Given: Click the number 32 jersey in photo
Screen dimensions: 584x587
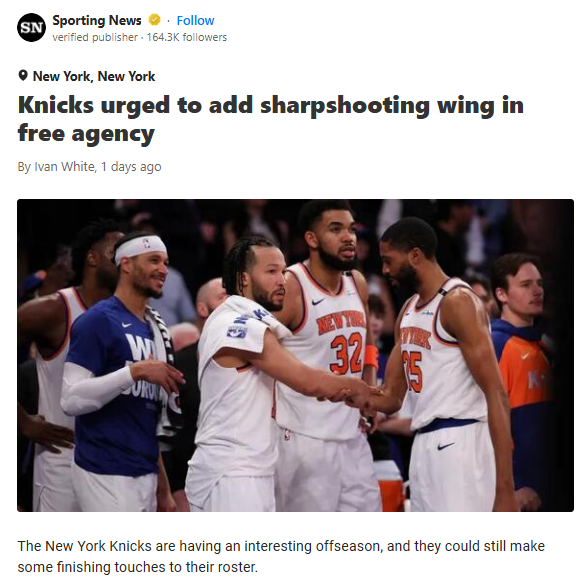Looking at the screenshot, I should click(x=347, y=353).
